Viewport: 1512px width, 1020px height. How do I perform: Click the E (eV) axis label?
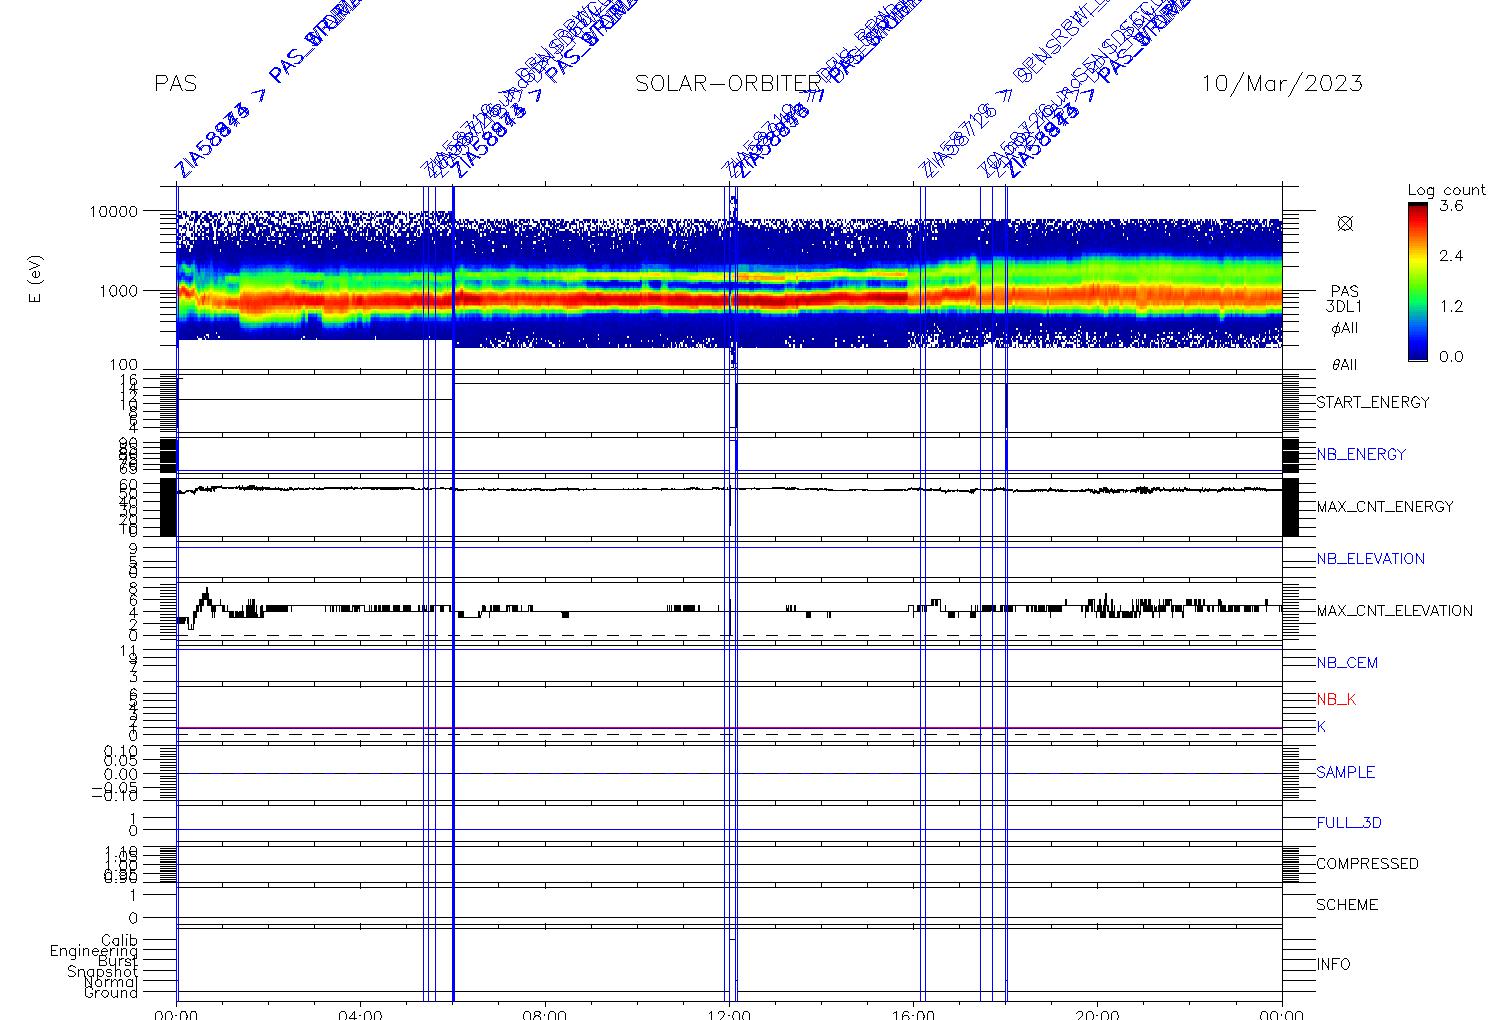[36, 280]
